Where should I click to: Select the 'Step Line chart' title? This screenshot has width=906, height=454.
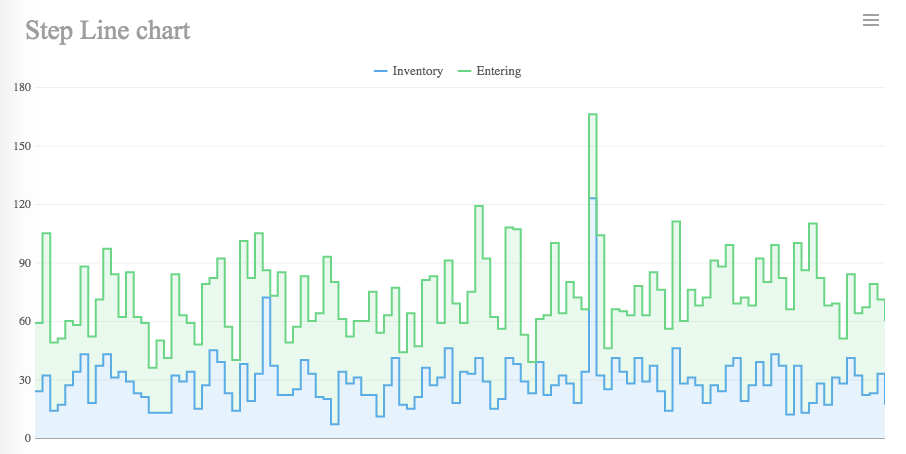(x=107, y=30)
